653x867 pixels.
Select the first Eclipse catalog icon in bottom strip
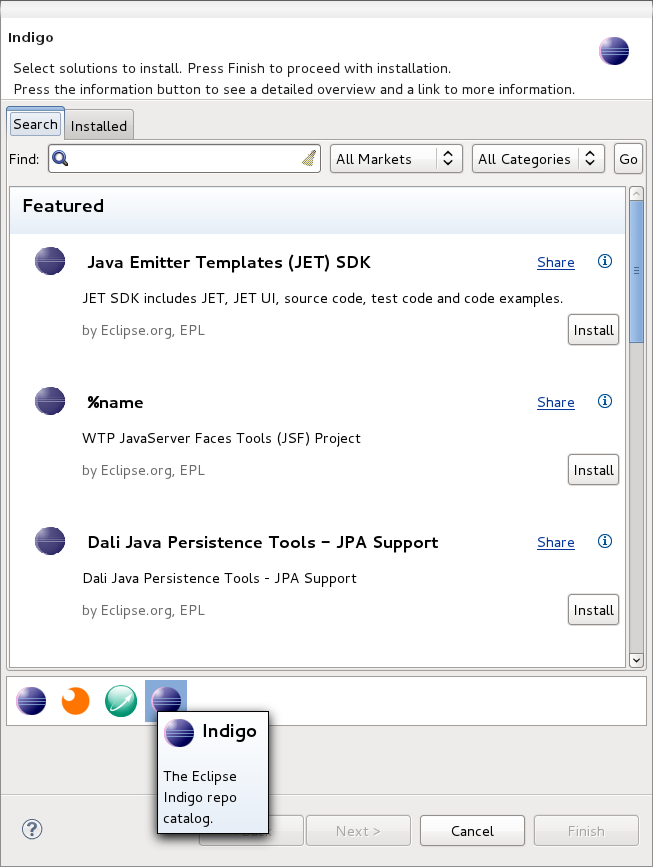pyautogui.click(x=31, y=701)
